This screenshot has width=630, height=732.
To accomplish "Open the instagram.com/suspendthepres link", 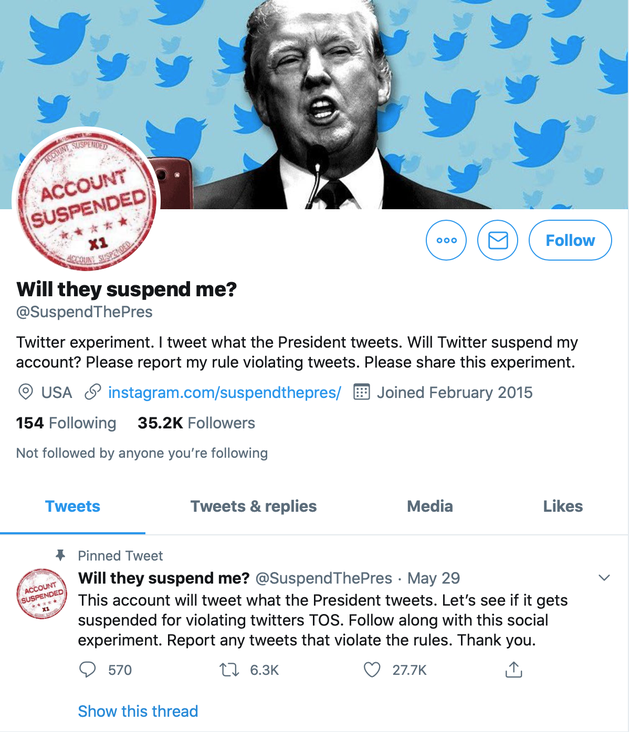I will [x=225, y=392].
